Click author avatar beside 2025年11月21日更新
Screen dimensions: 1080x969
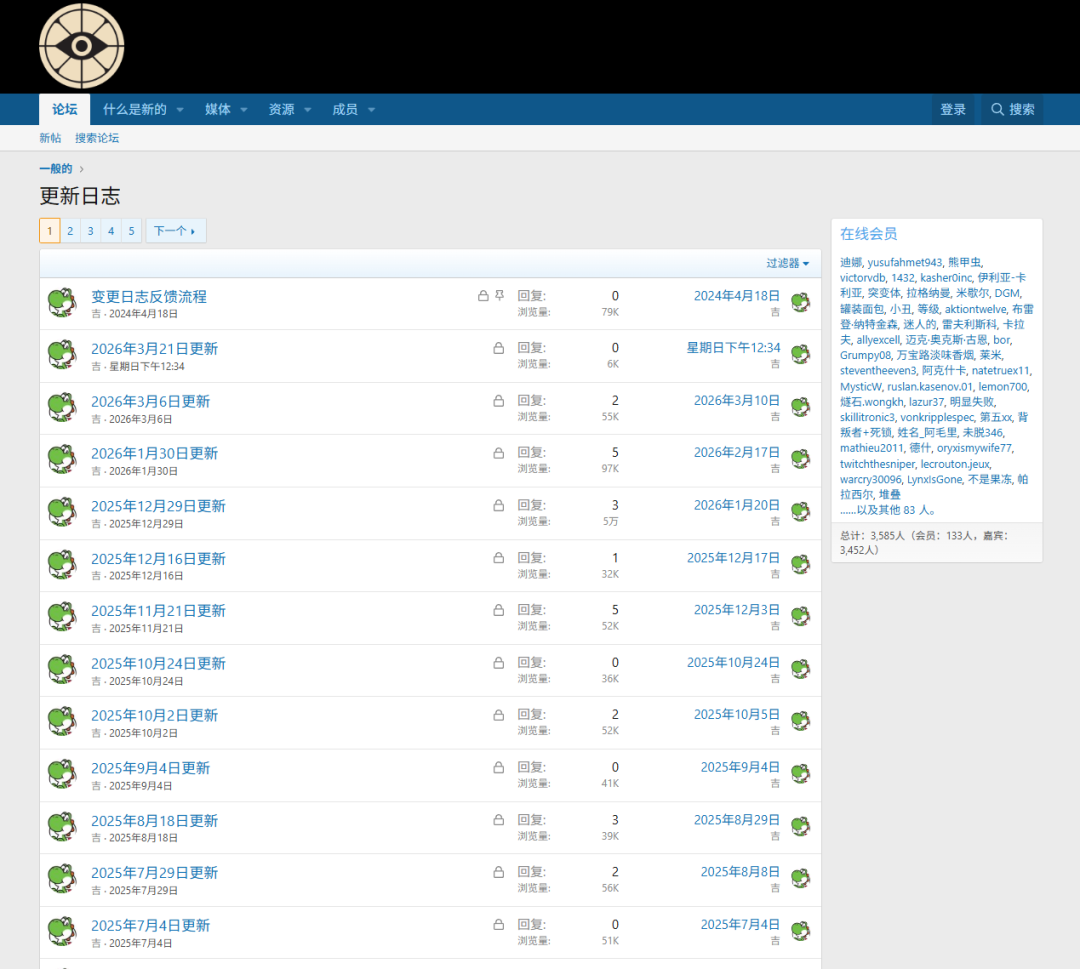(62, 617)
